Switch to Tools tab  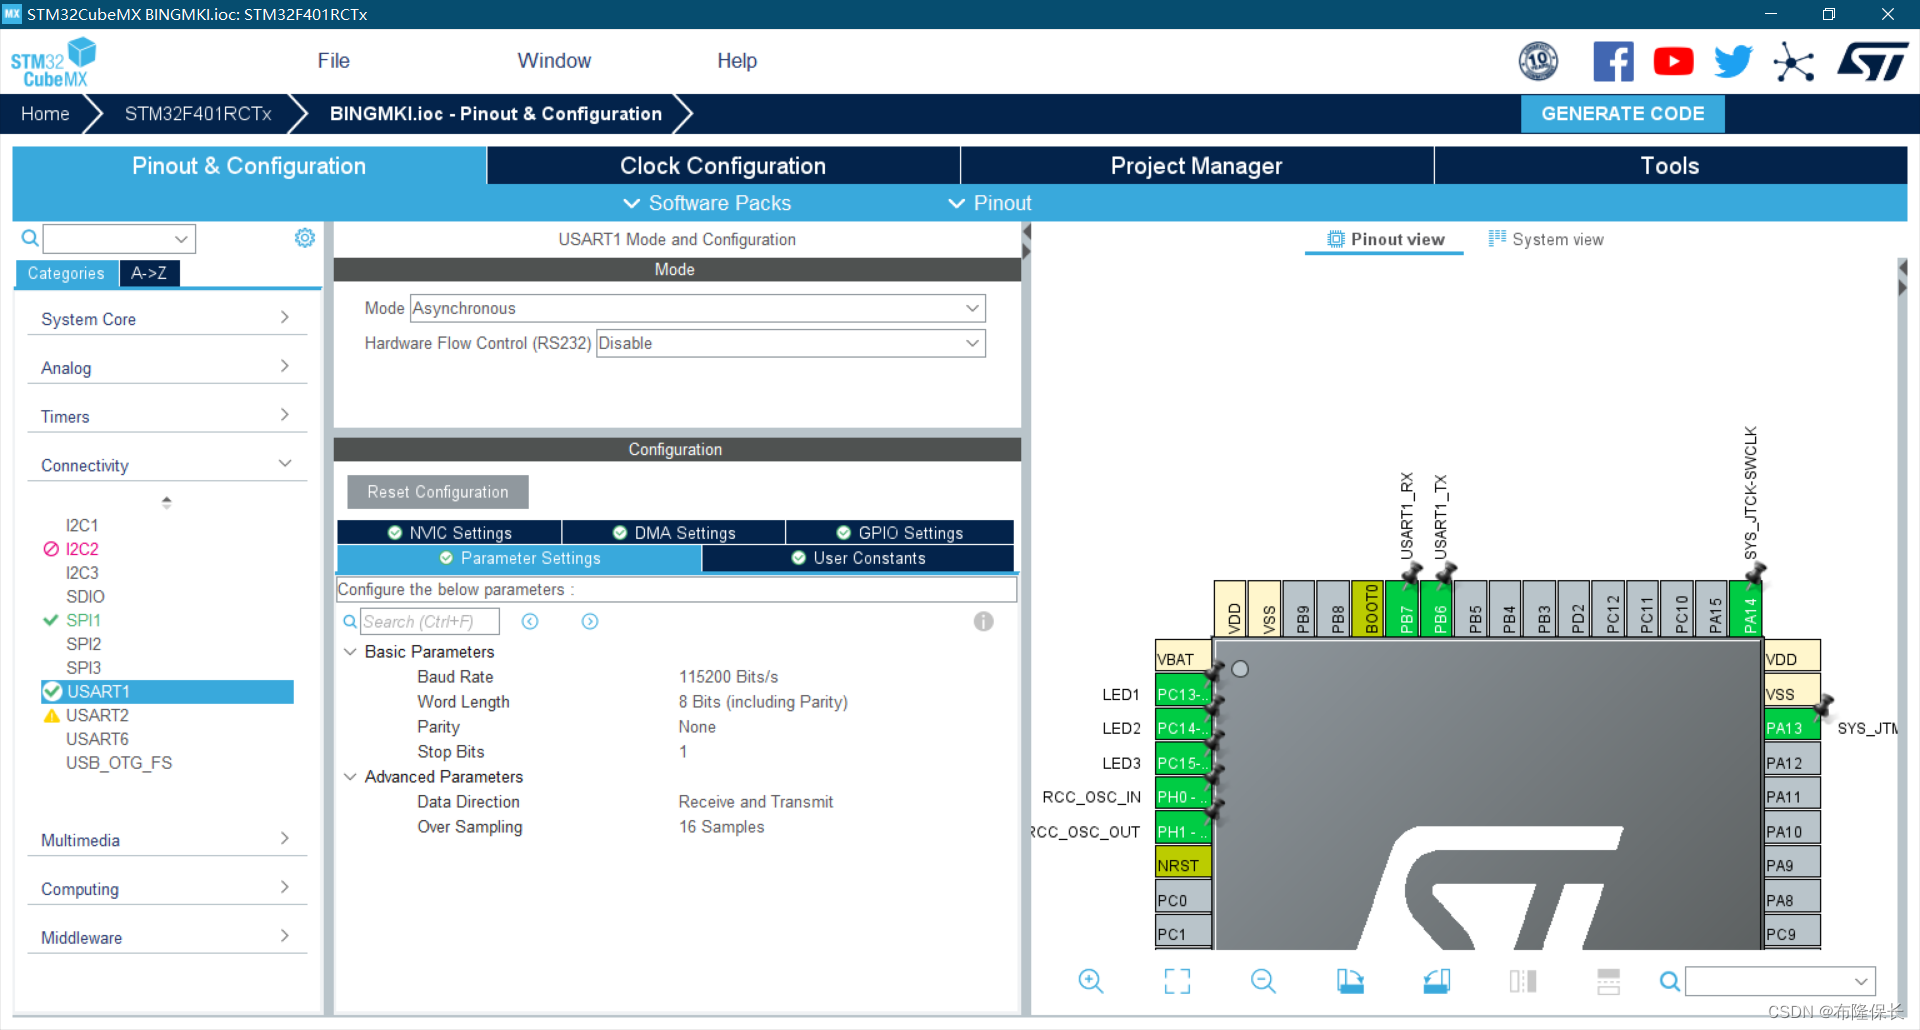click(x=1670, y=166)
